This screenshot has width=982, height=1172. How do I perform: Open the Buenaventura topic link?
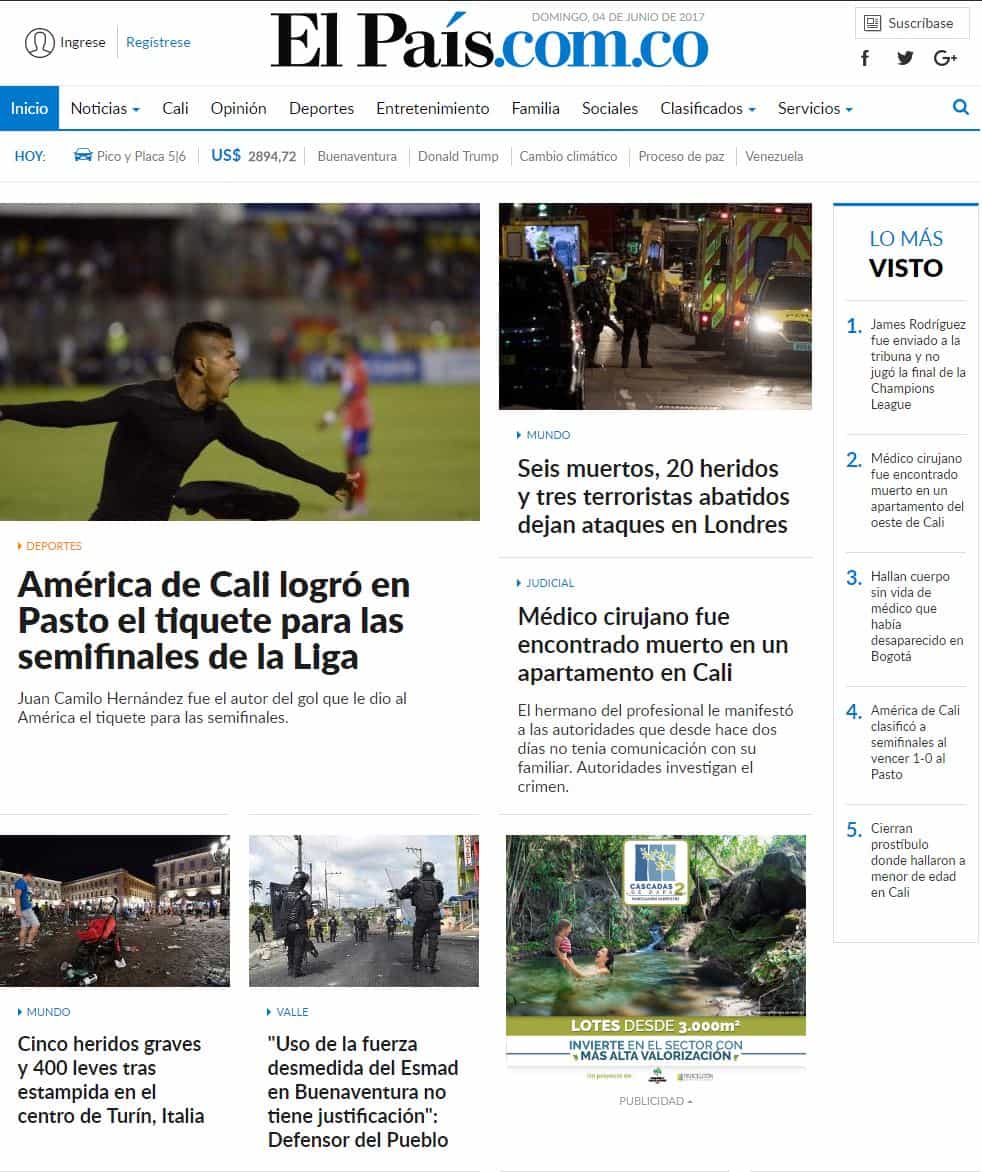click(356, 156)
